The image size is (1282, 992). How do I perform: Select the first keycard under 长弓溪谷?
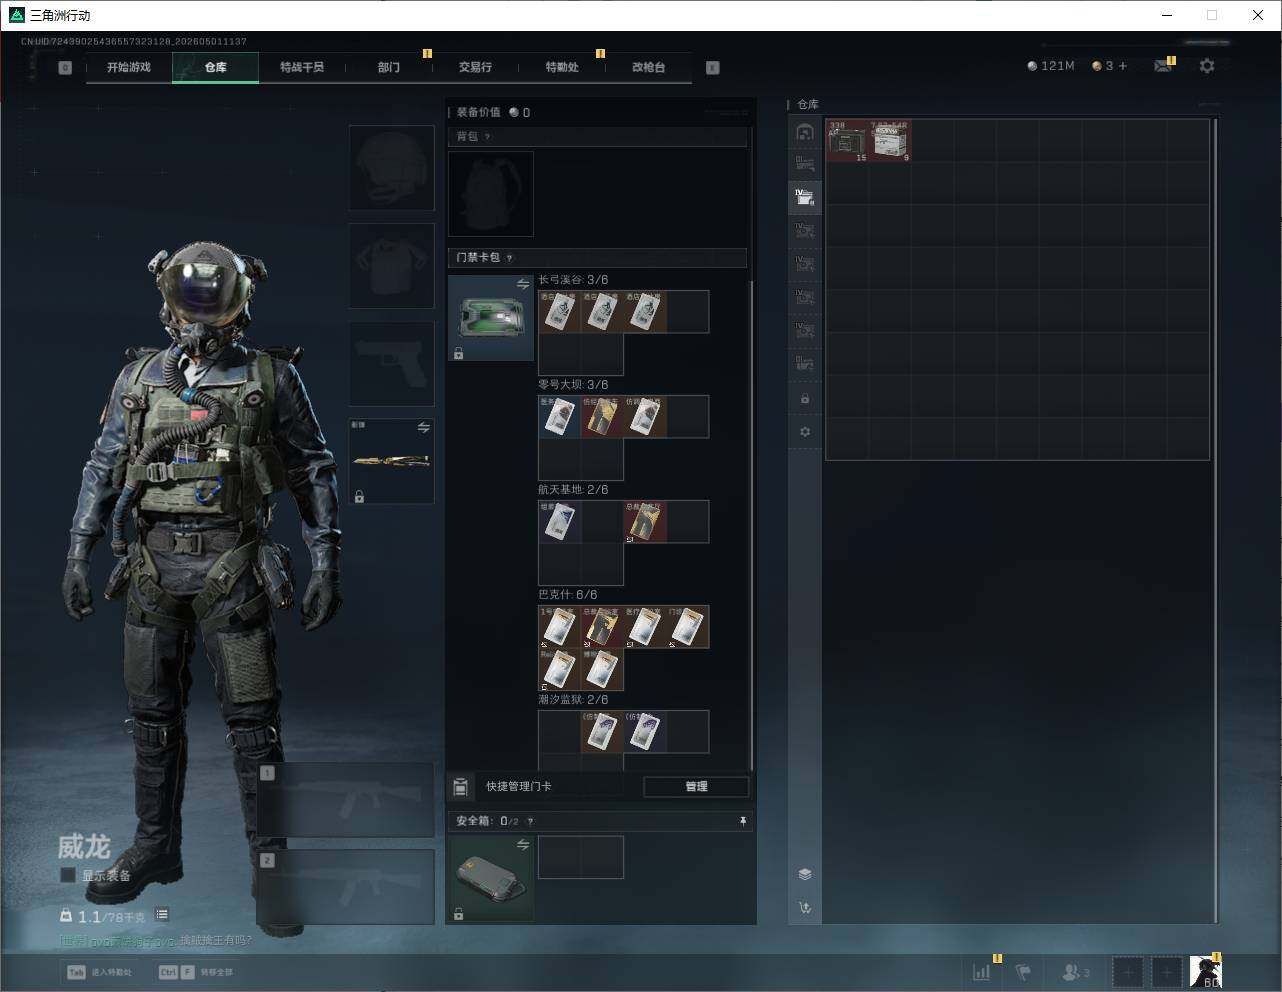560,312
